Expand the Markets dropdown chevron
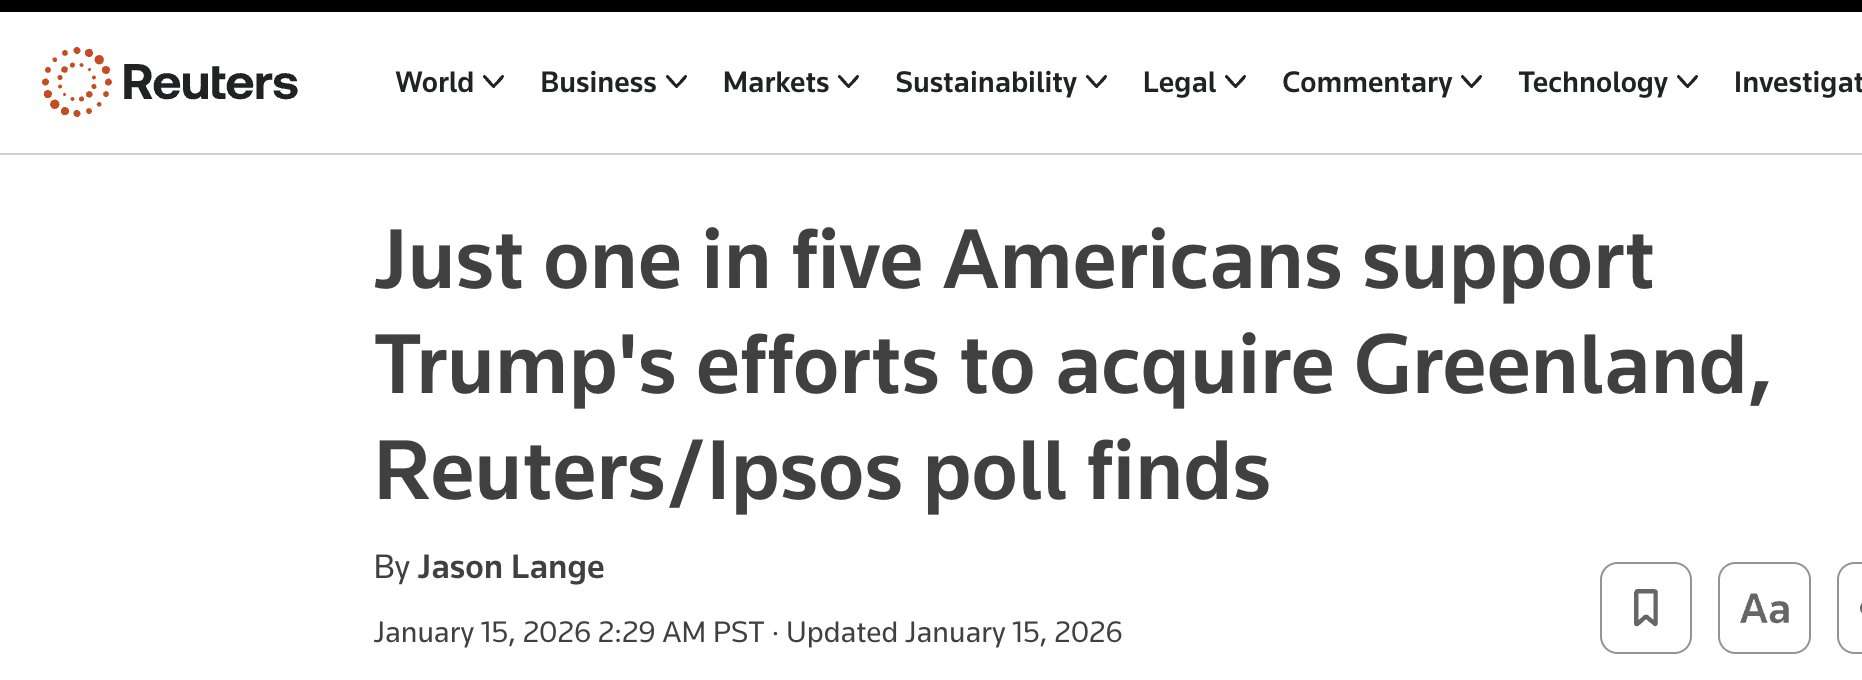 (x=849, y=83)
